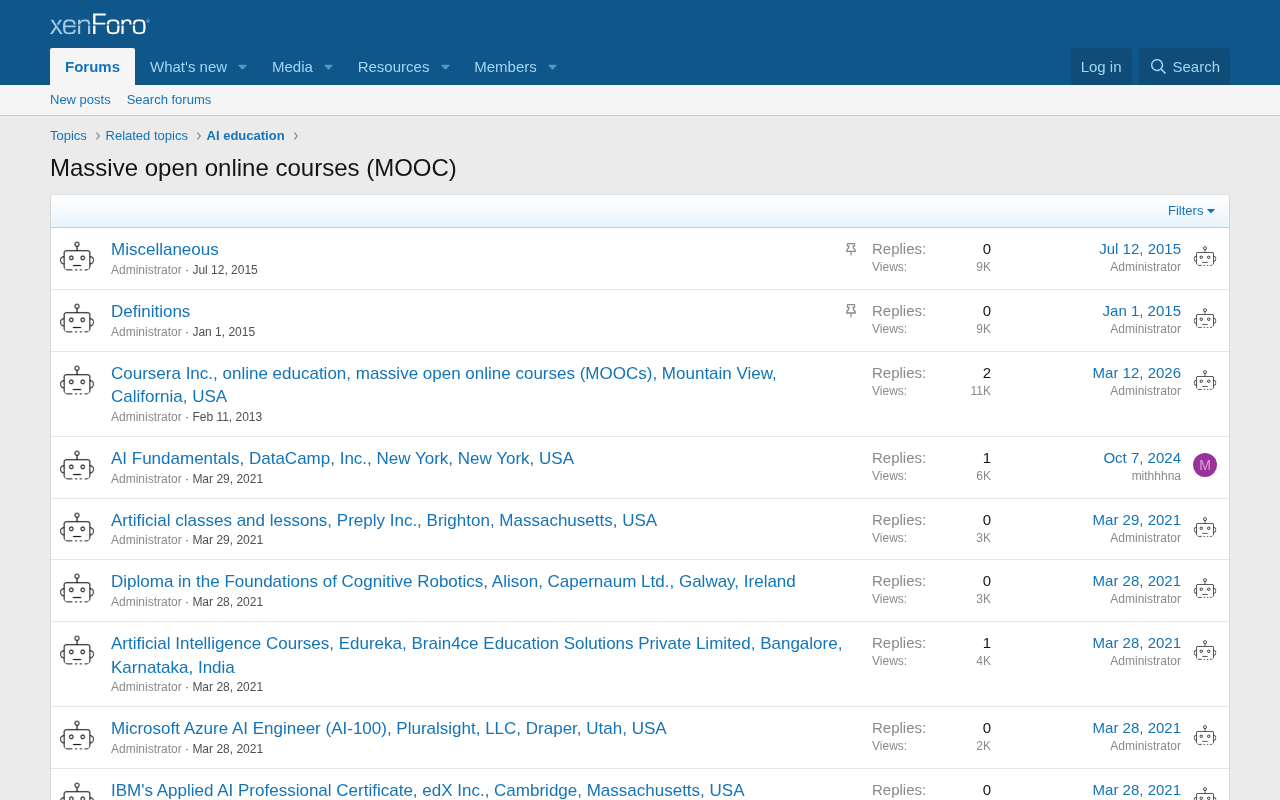This screenshot has width=1280, height=800.
Task: Select the Forums tab
Action: pyautogui.click(x=92, y=67)
